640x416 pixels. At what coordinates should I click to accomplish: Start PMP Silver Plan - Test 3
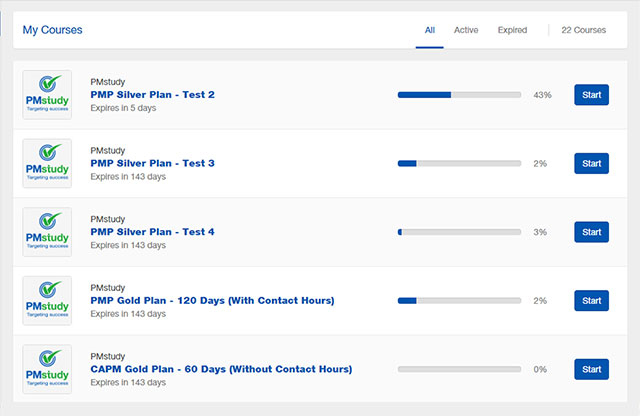591,163
